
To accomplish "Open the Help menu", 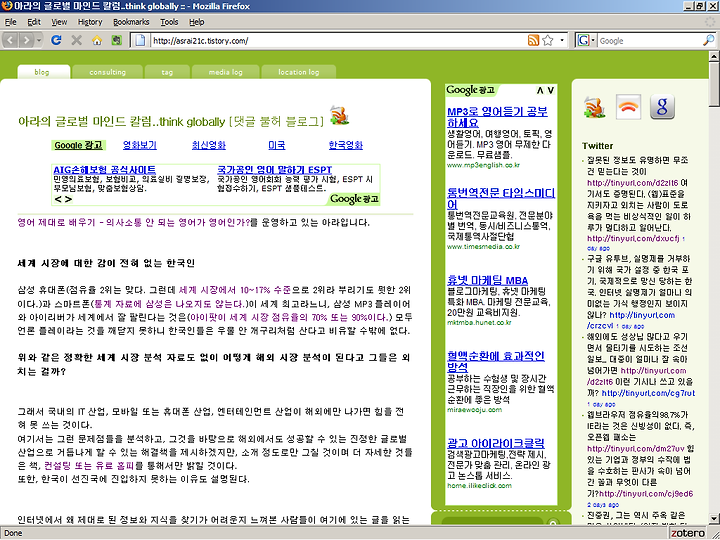I will click(x=197, y=22).
